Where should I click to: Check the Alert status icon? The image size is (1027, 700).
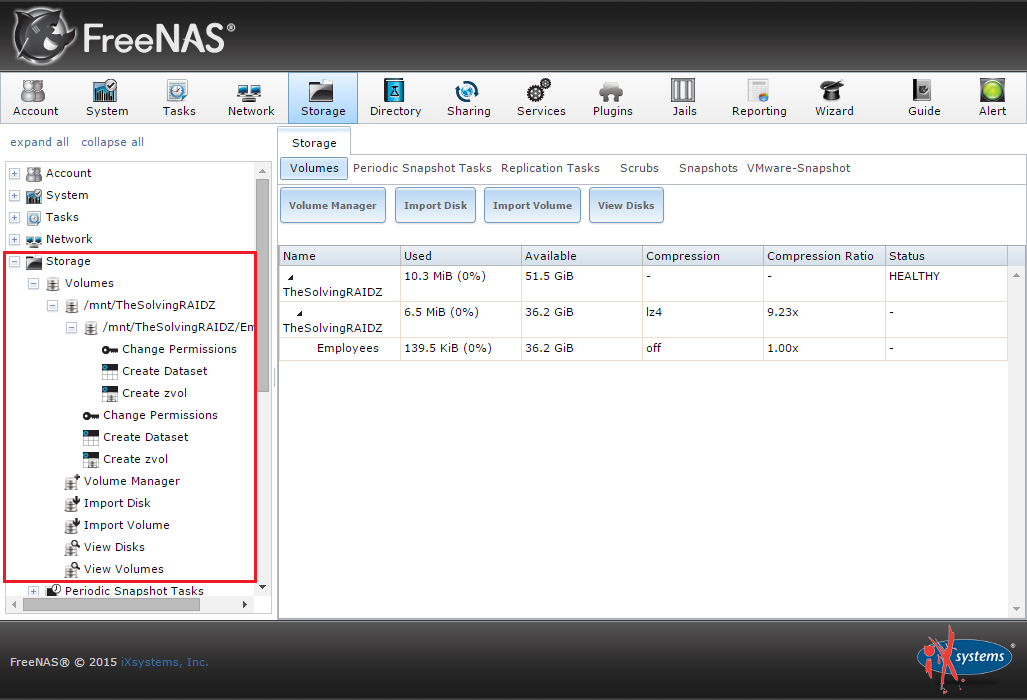(x=992, y=98)
